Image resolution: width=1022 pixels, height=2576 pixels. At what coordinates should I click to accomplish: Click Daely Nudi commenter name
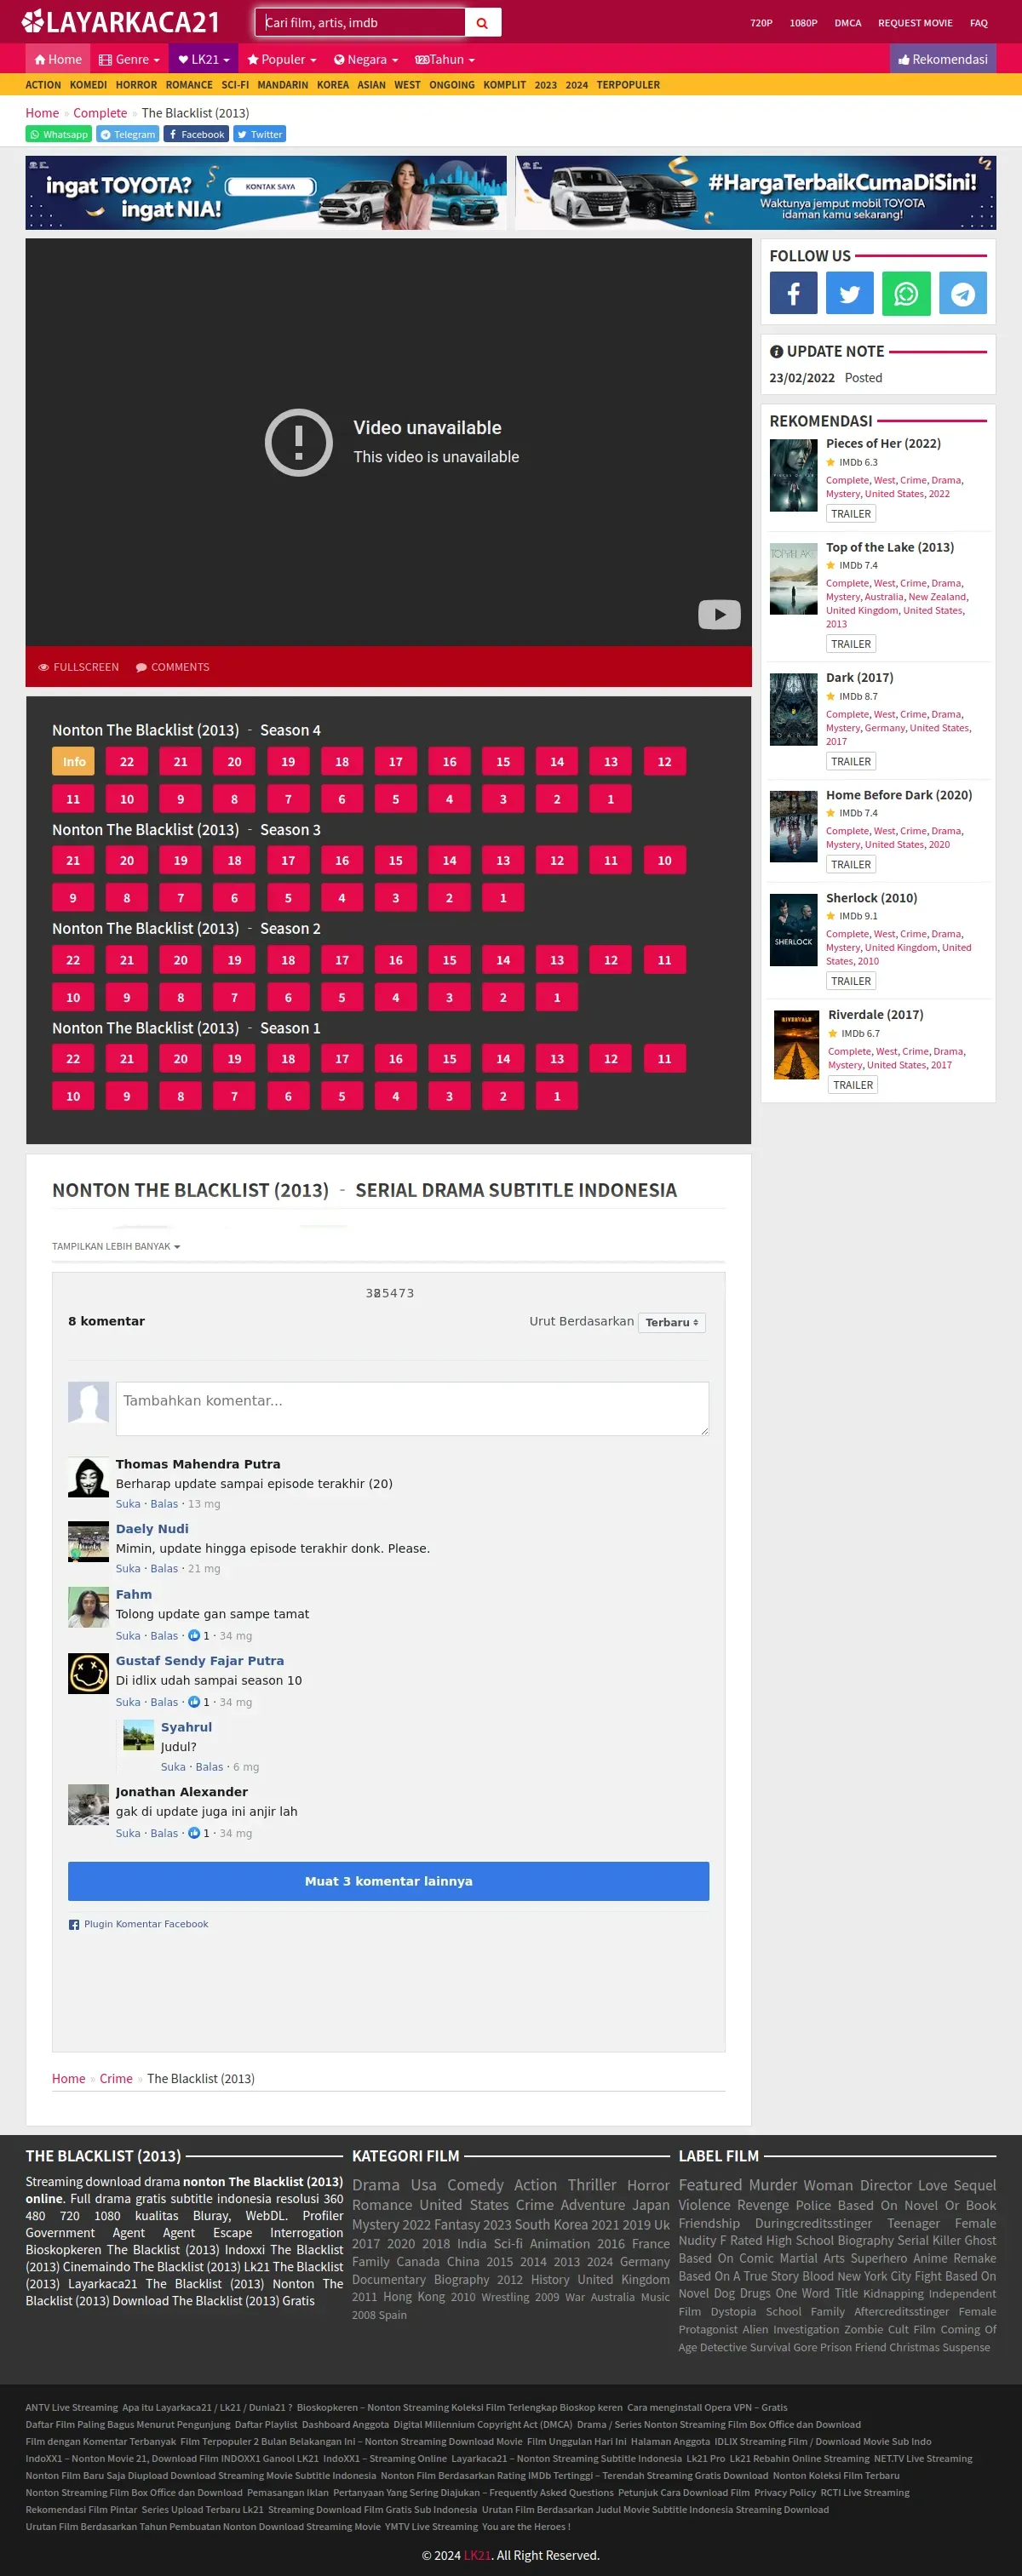152,1529
